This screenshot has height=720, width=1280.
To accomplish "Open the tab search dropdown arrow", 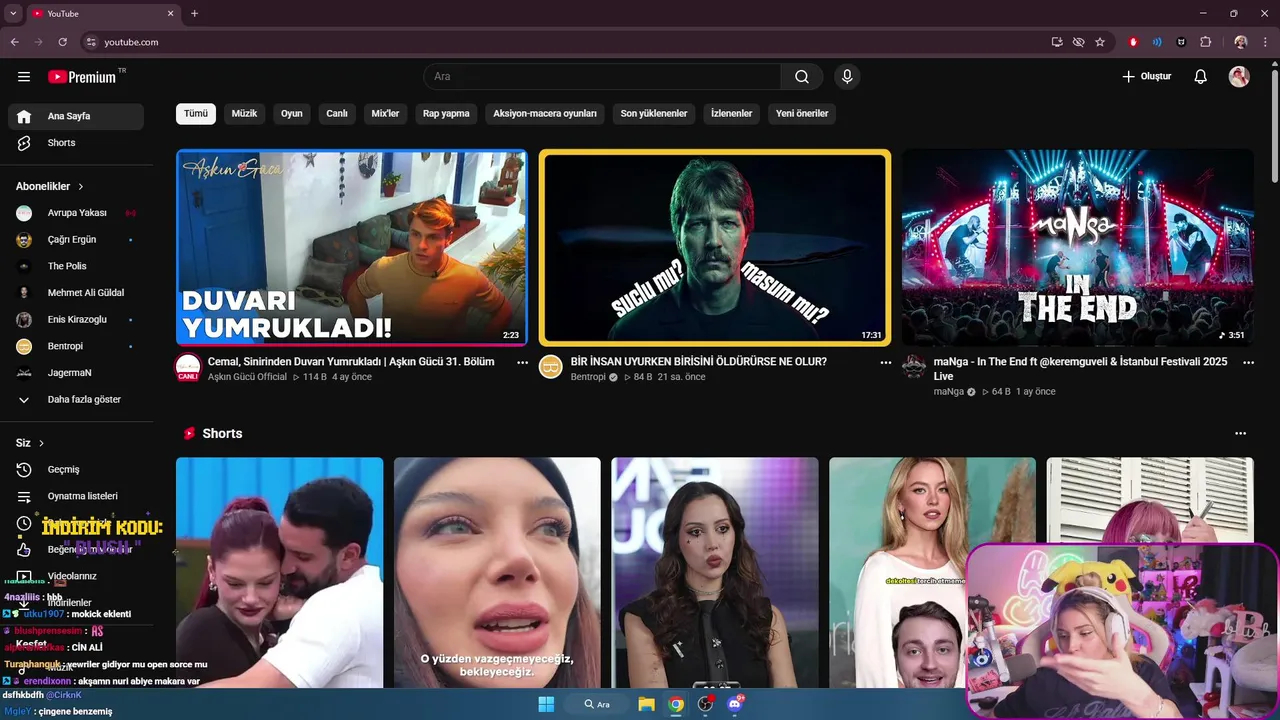I will click(x=13, y=14).
